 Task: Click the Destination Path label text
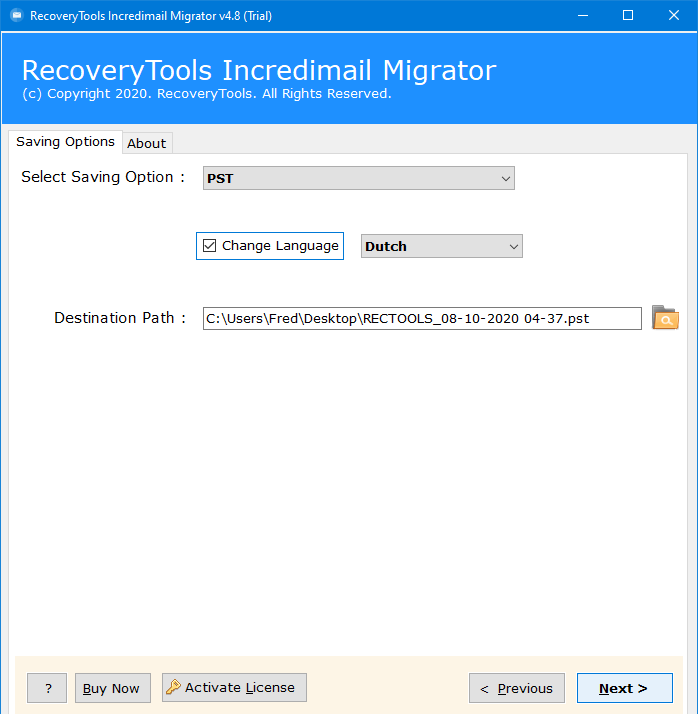(120, 317)
